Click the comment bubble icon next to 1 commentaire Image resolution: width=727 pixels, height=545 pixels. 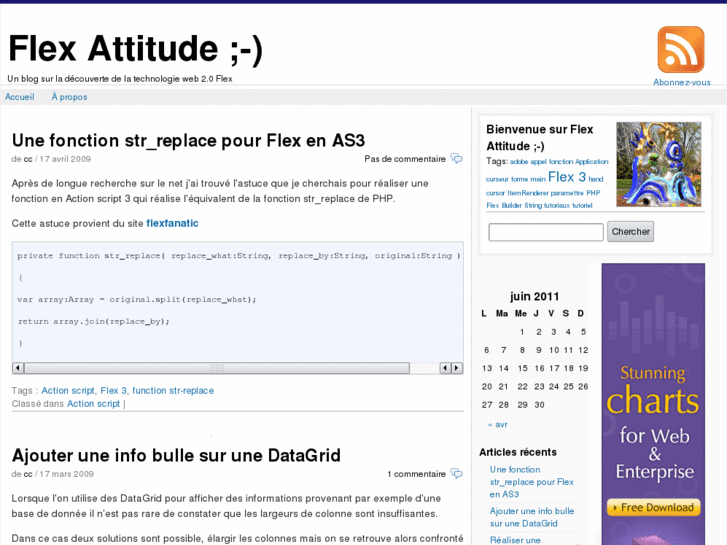pyautogui.click(x=457, y=474)
